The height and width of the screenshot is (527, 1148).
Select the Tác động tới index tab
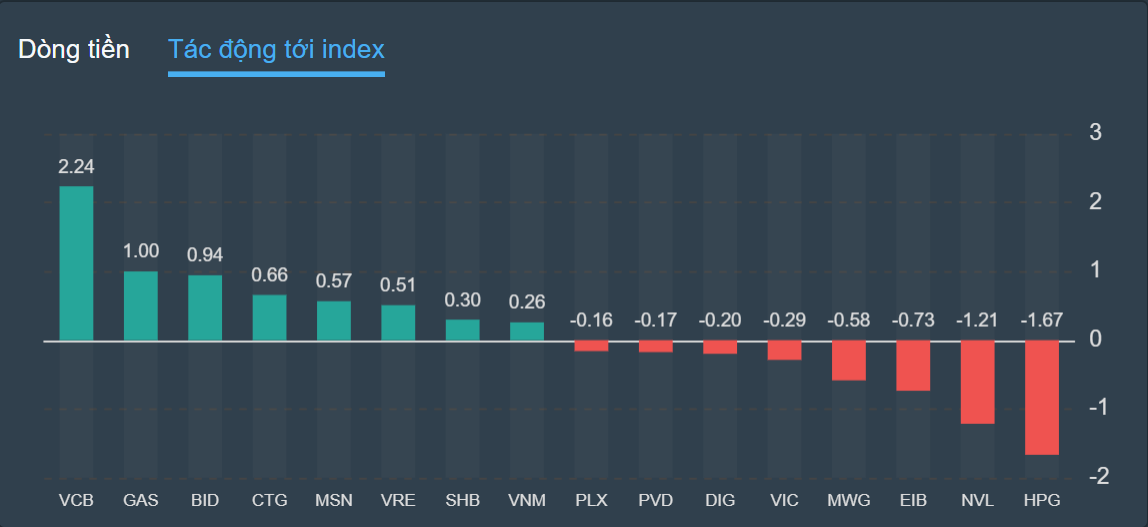276,49
